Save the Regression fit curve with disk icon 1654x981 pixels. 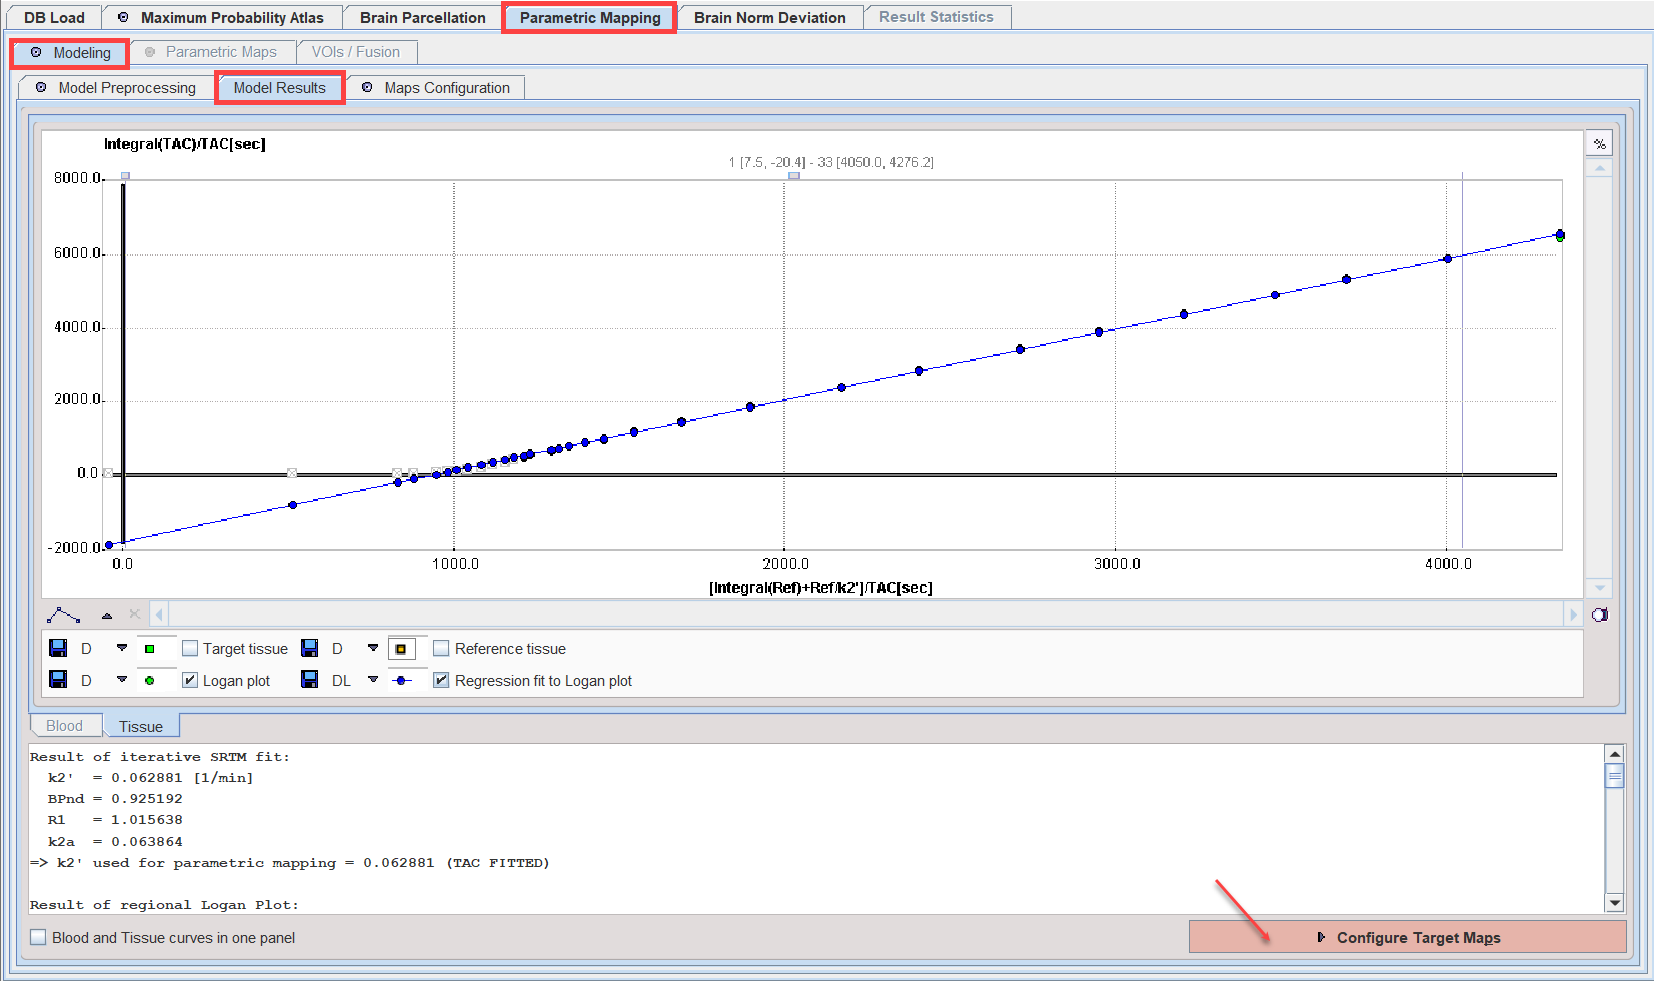[310, 680]
